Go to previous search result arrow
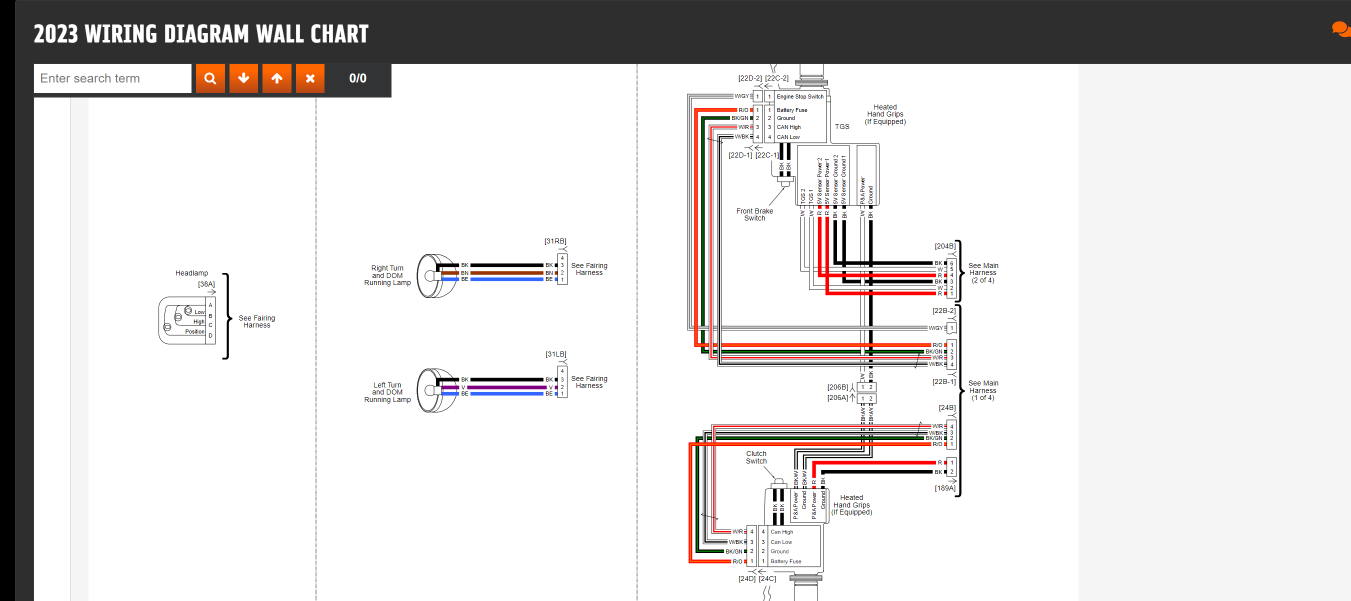 [x=277, y=78]
